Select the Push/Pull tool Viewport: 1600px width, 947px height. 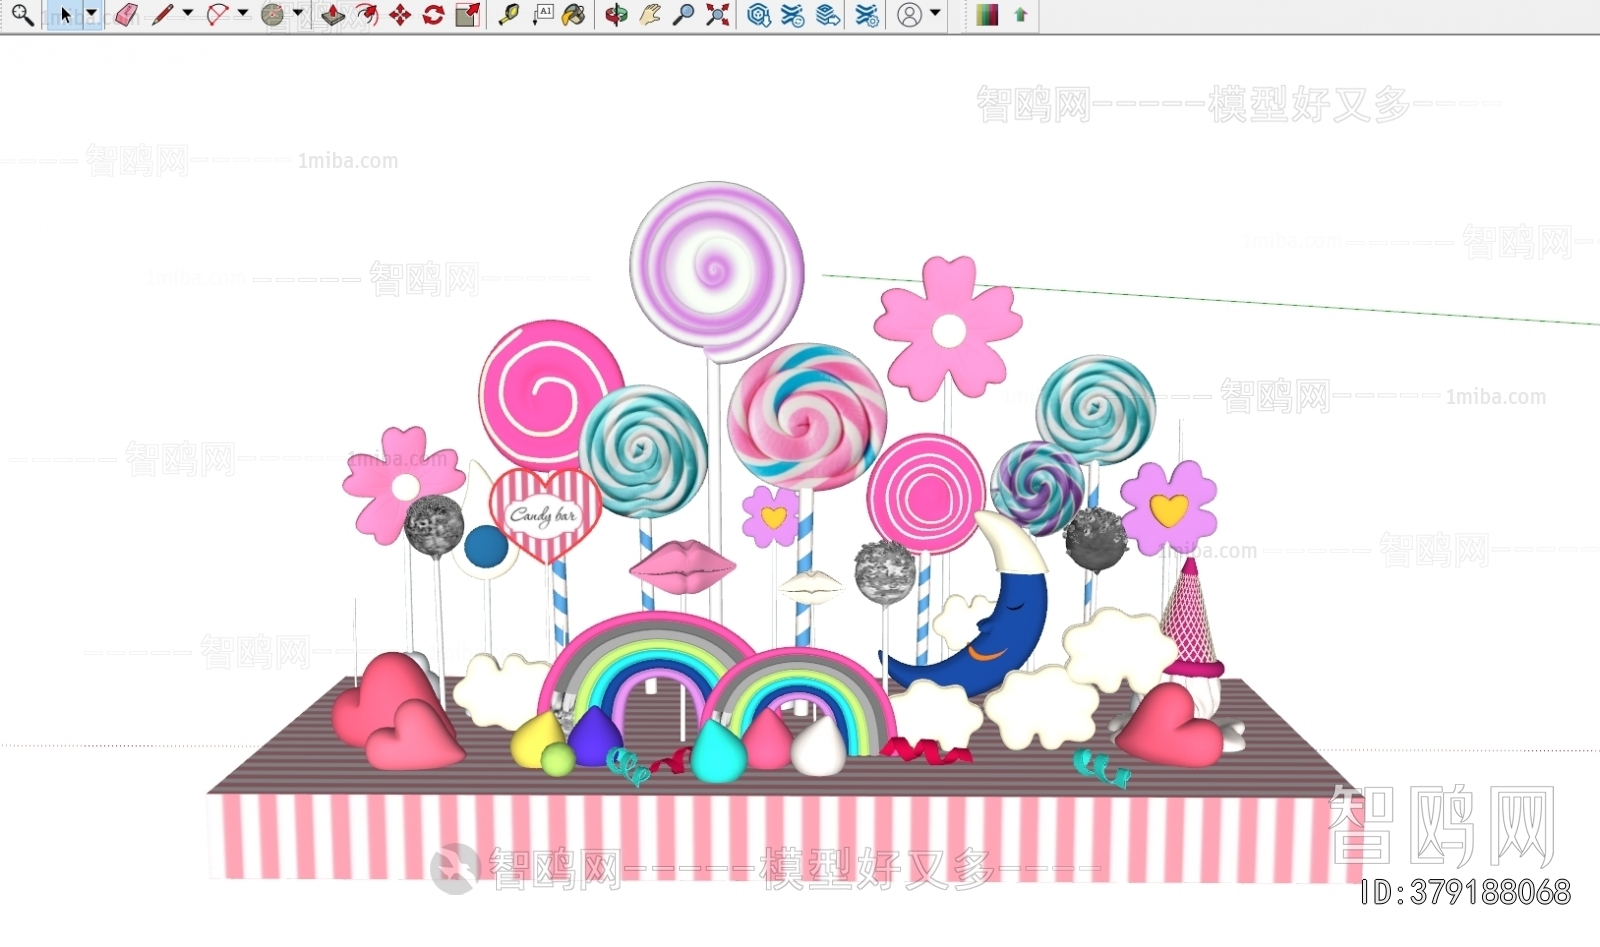(334, 15)
